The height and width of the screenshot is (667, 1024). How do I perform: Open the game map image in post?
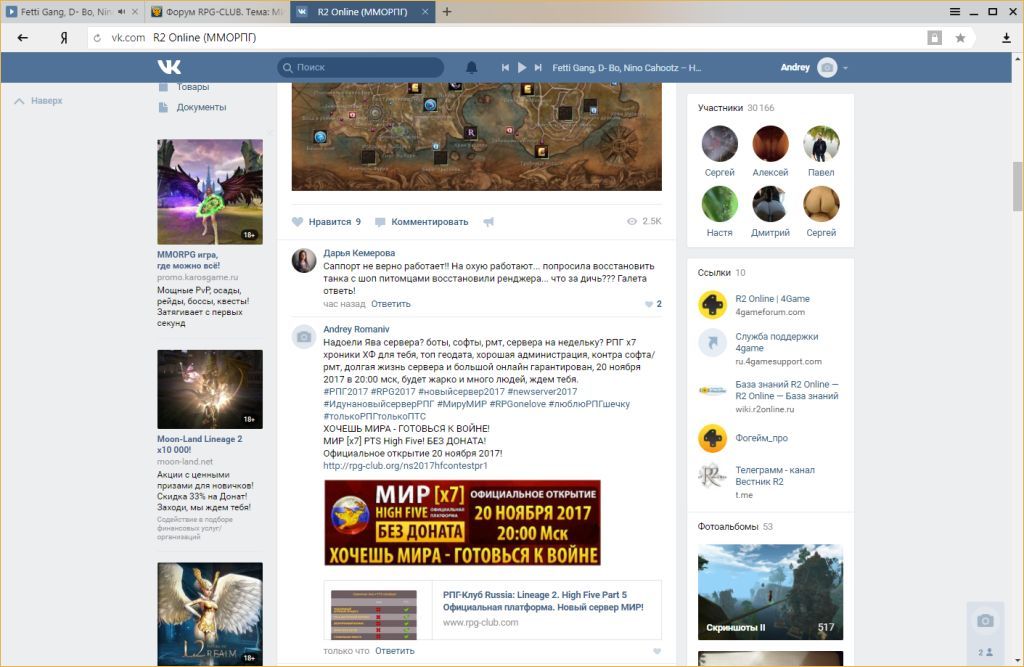click(477, 137)
